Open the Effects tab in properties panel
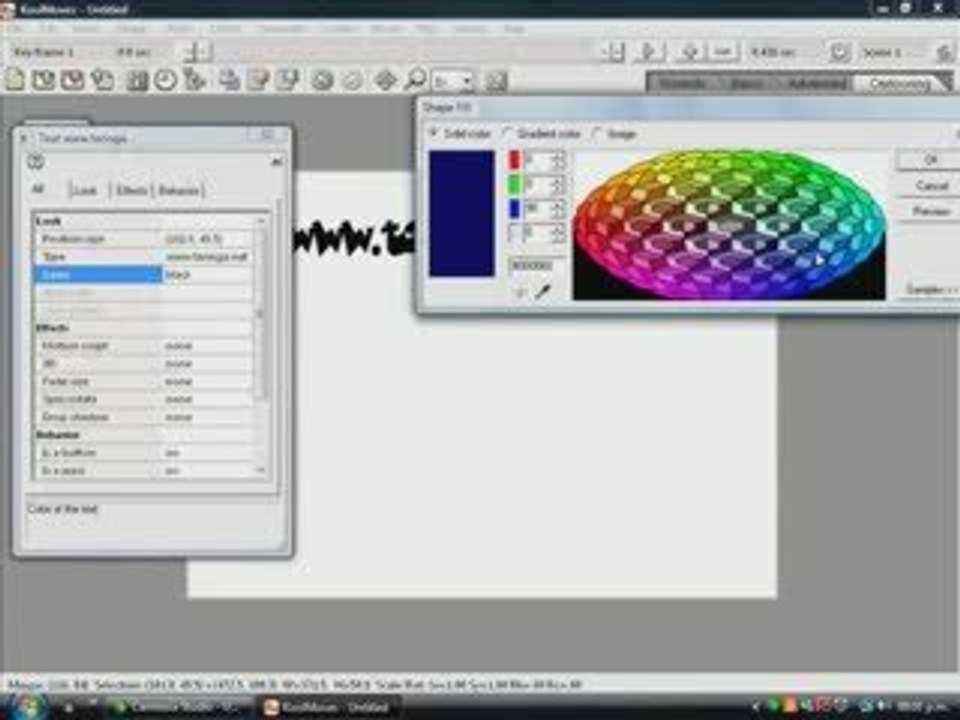The height and width of the screenshot is (720, 960). coord(132,190)
